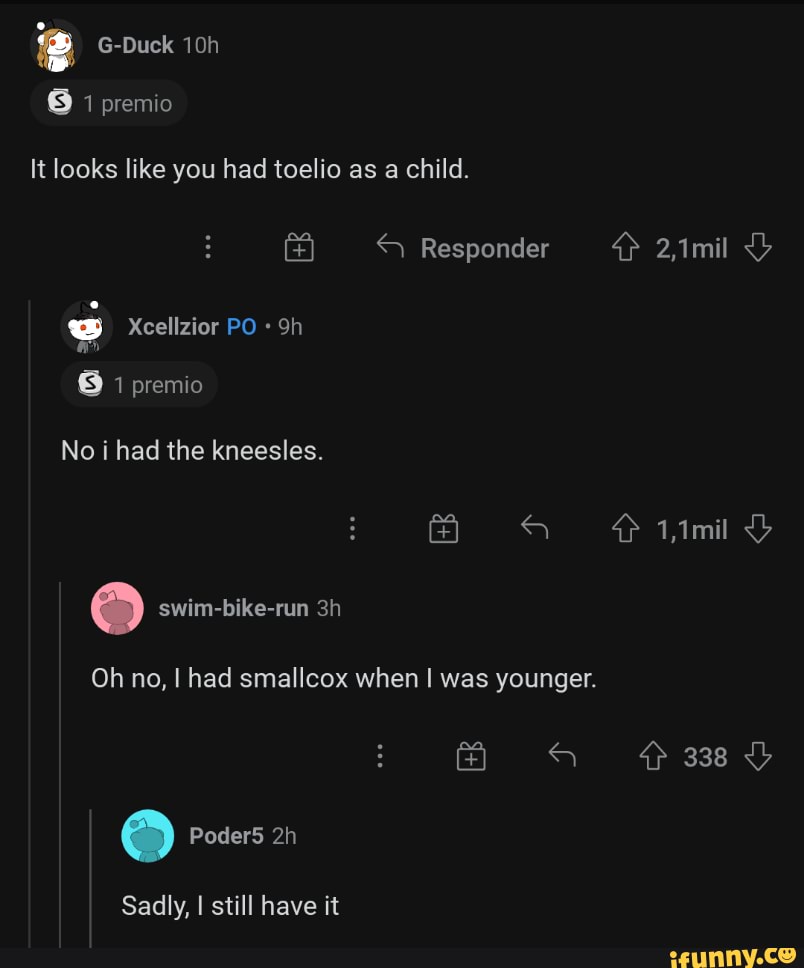Open G-Duck's avatar picture
The width and height of the screenshot is (804, 968).
[x=57, y=44]
